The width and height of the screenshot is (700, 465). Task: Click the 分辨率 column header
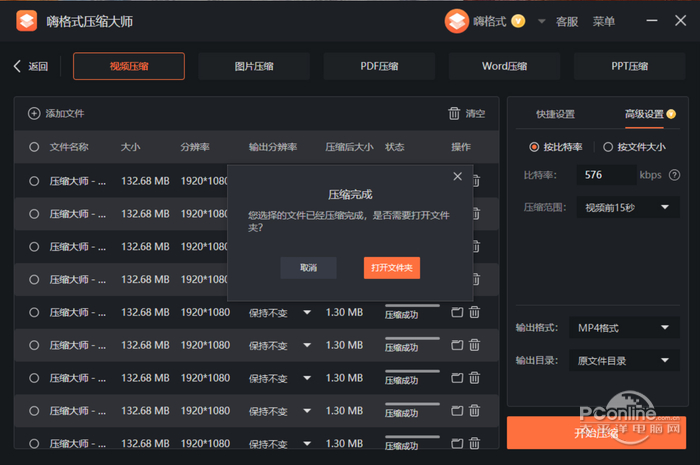click(x=195, y=147)
